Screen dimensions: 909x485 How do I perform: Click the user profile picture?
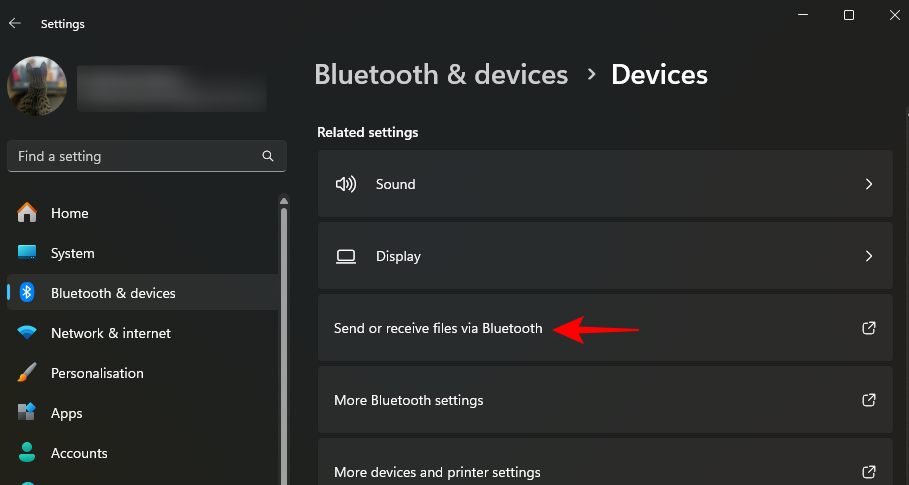(x=37, y=86)
